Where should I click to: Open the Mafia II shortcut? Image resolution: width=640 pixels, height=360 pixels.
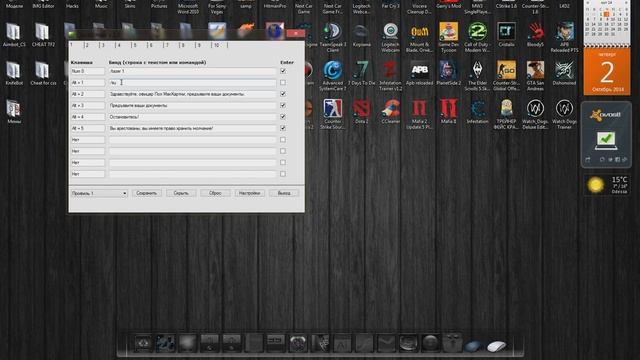(x=449, y=112)
